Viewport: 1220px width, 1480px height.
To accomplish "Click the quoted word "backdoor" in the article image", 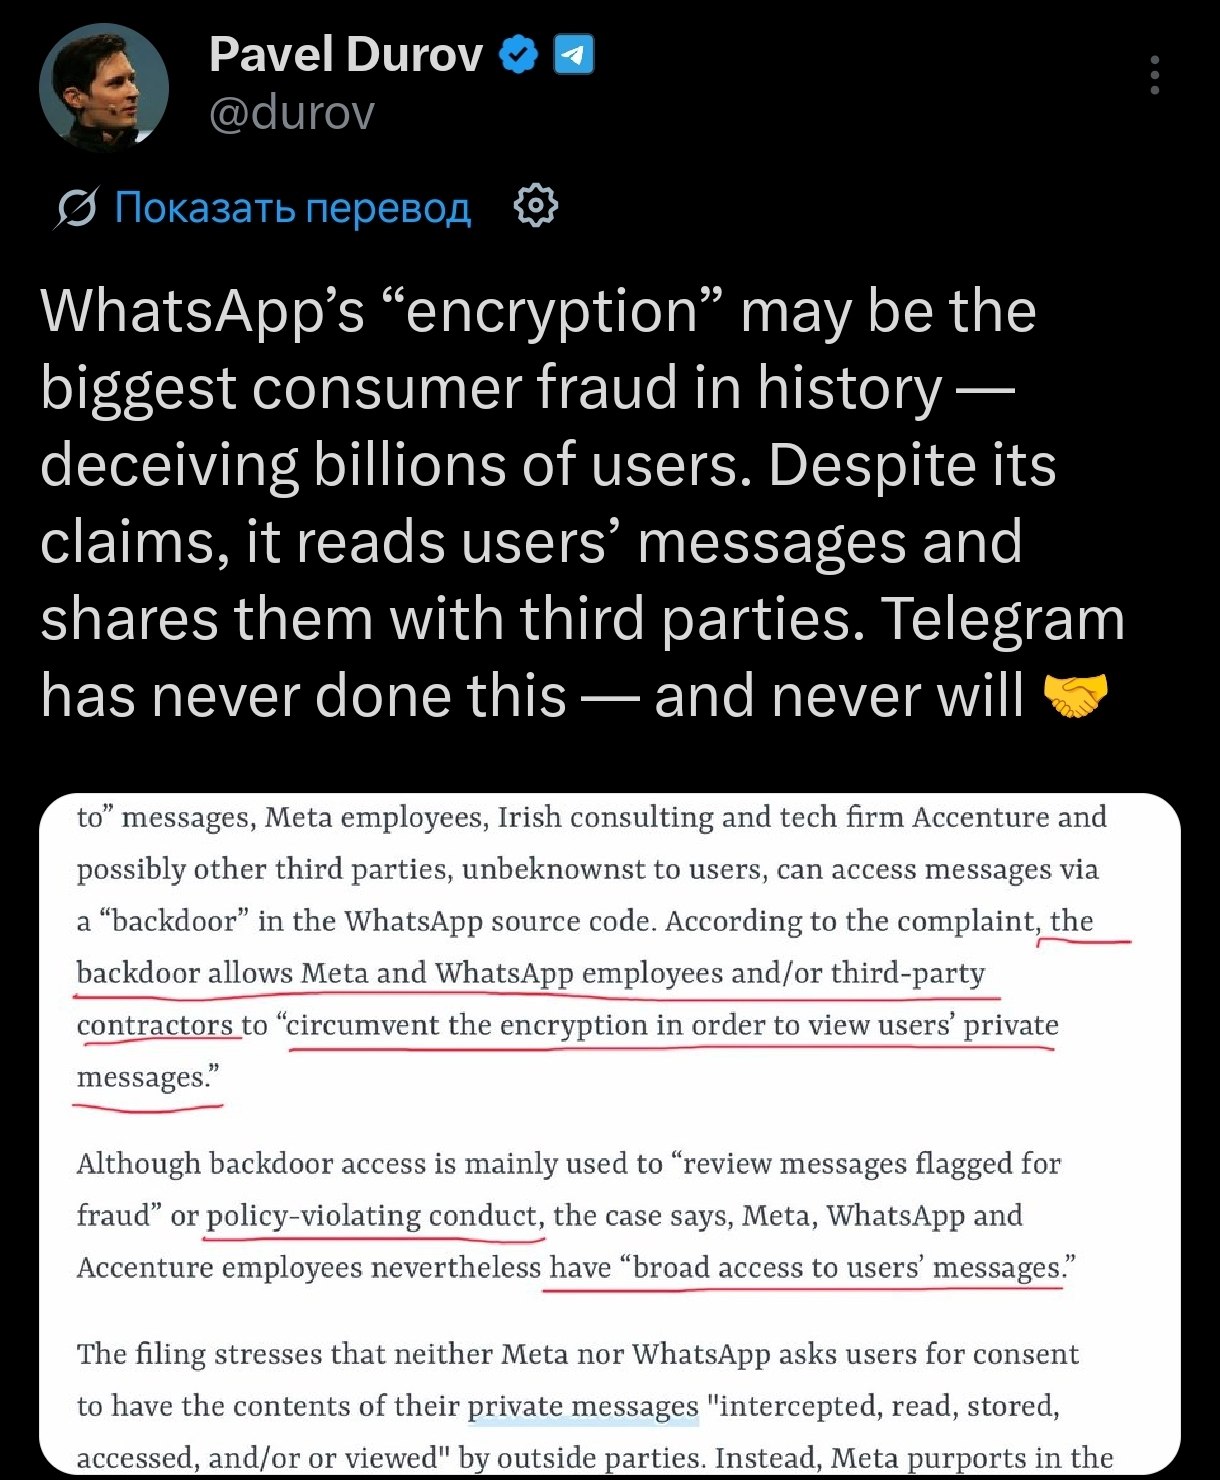I will [172, 921].
